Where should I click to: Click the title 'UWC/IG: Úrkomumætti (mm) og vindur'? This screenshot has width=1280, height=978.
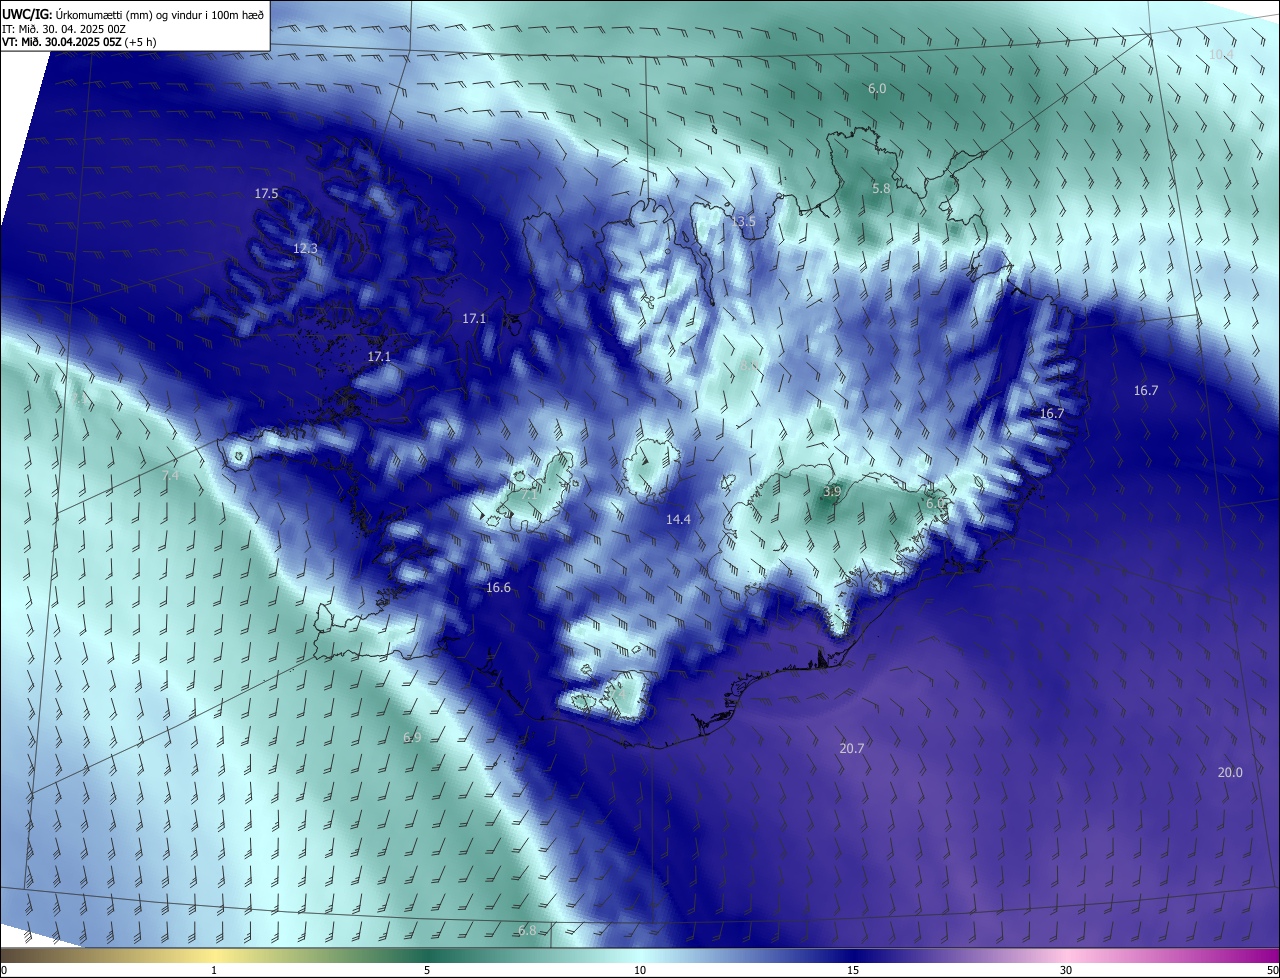(133, 13)
